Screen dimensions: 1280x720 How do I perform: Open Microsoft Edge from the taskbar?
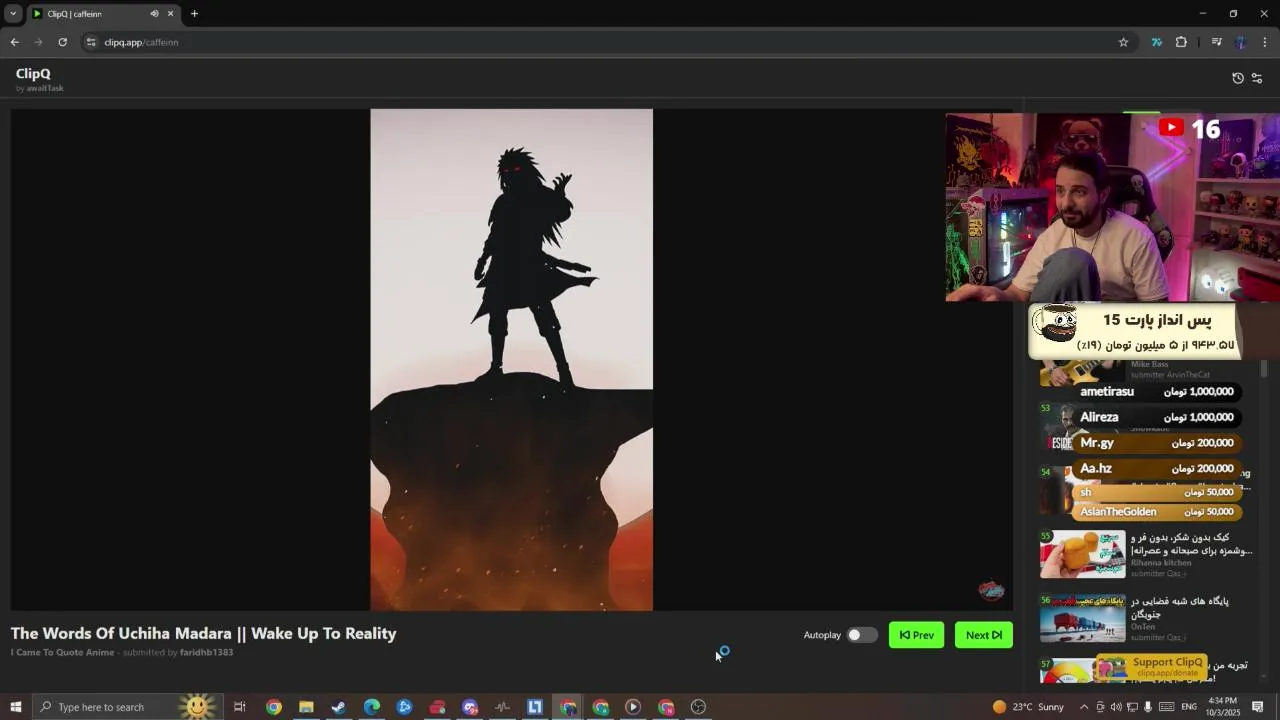[372, 707]
